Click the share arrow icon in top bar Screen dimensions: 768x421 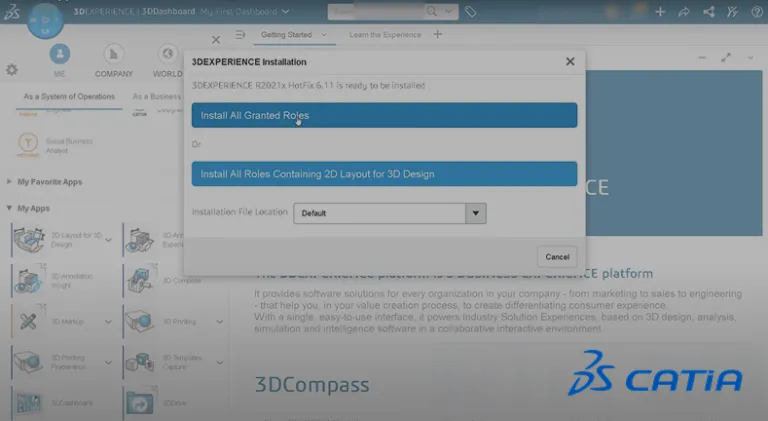(x=684, y=11)
